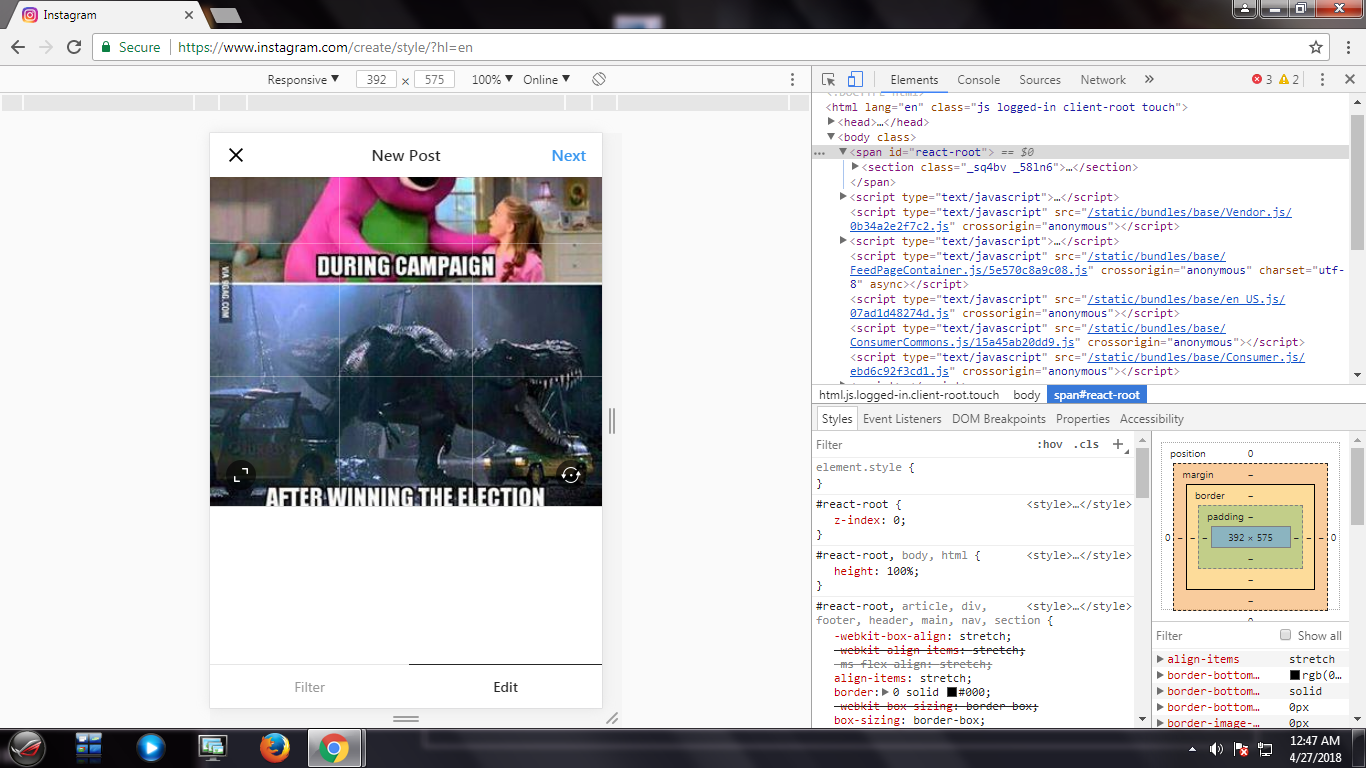Toggle the .cls classes button
The image size is (1366, 768).
click(1086, 444)
